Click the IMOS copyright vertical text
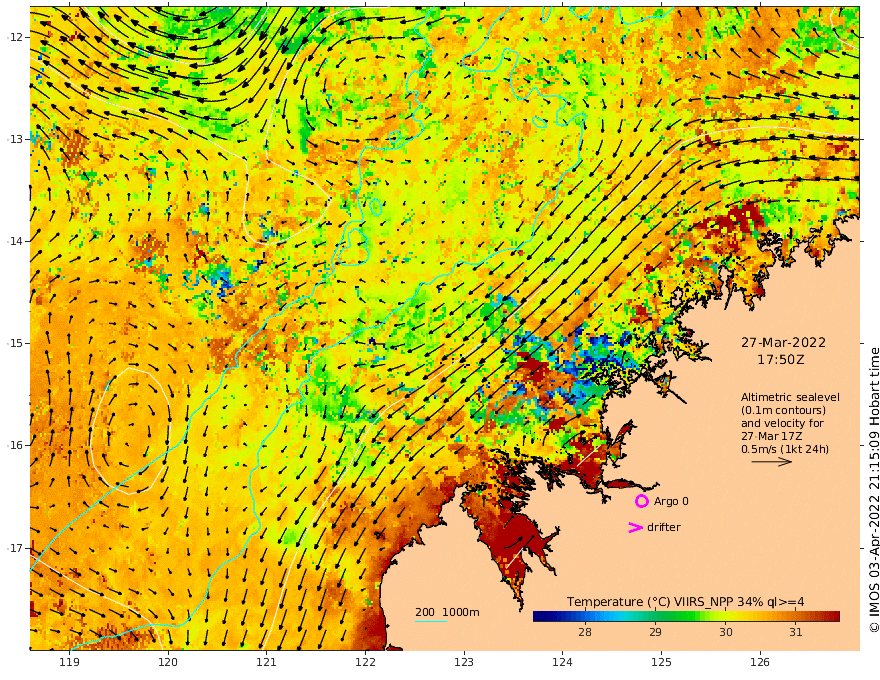This screenshot has width=880, height=680. tap(874, 490)
